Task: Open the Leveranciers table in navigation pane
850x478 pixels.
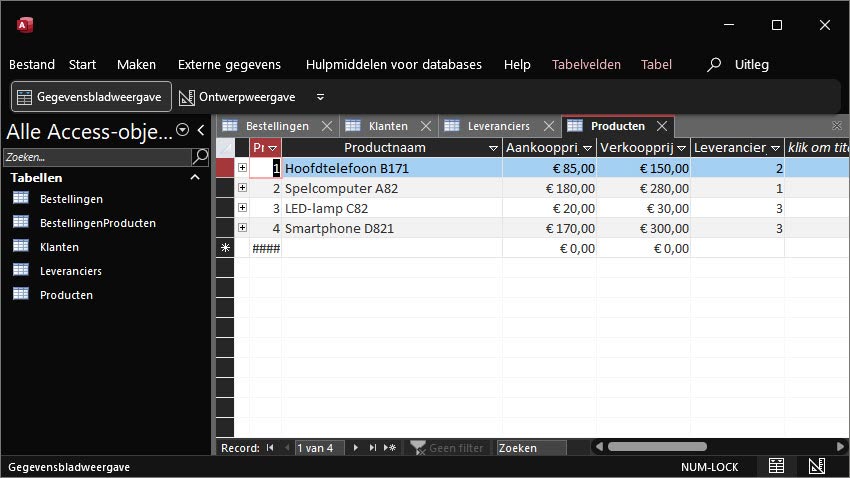Action: [x=57, y=270]
